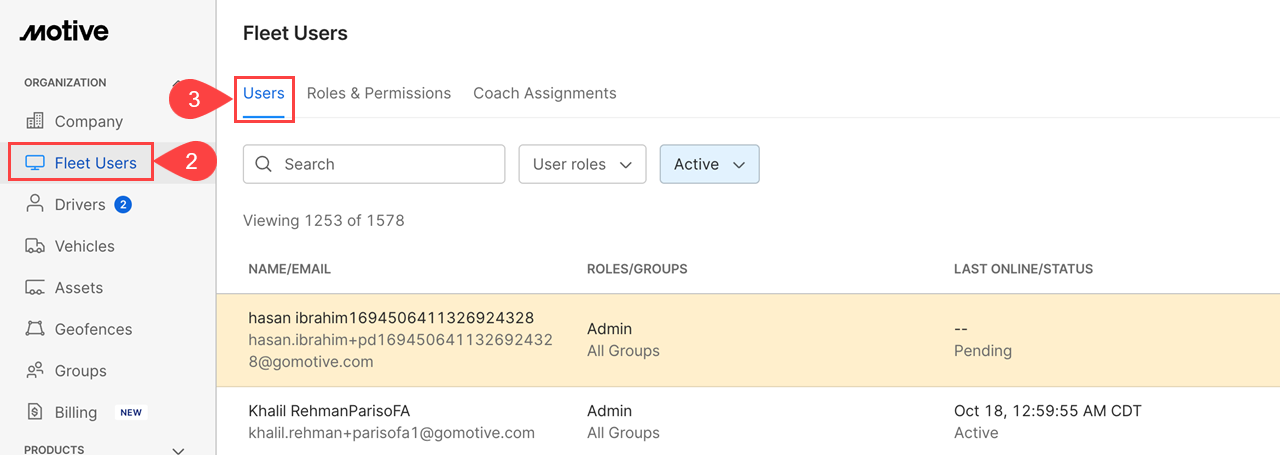Click the Fleet Users monitor icon
This screenshot has height=455, width=1280.
(35, 163)
